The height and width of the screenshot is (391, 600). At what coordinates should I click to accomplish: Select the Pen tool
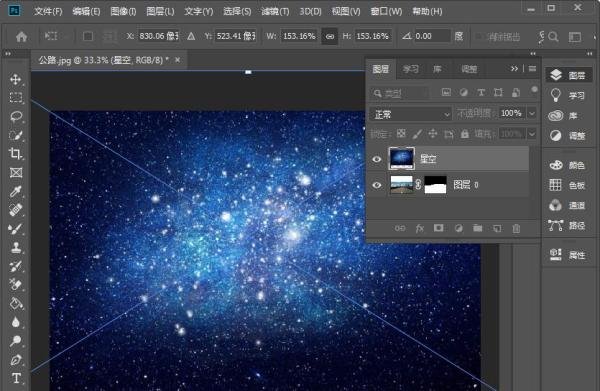16,360
